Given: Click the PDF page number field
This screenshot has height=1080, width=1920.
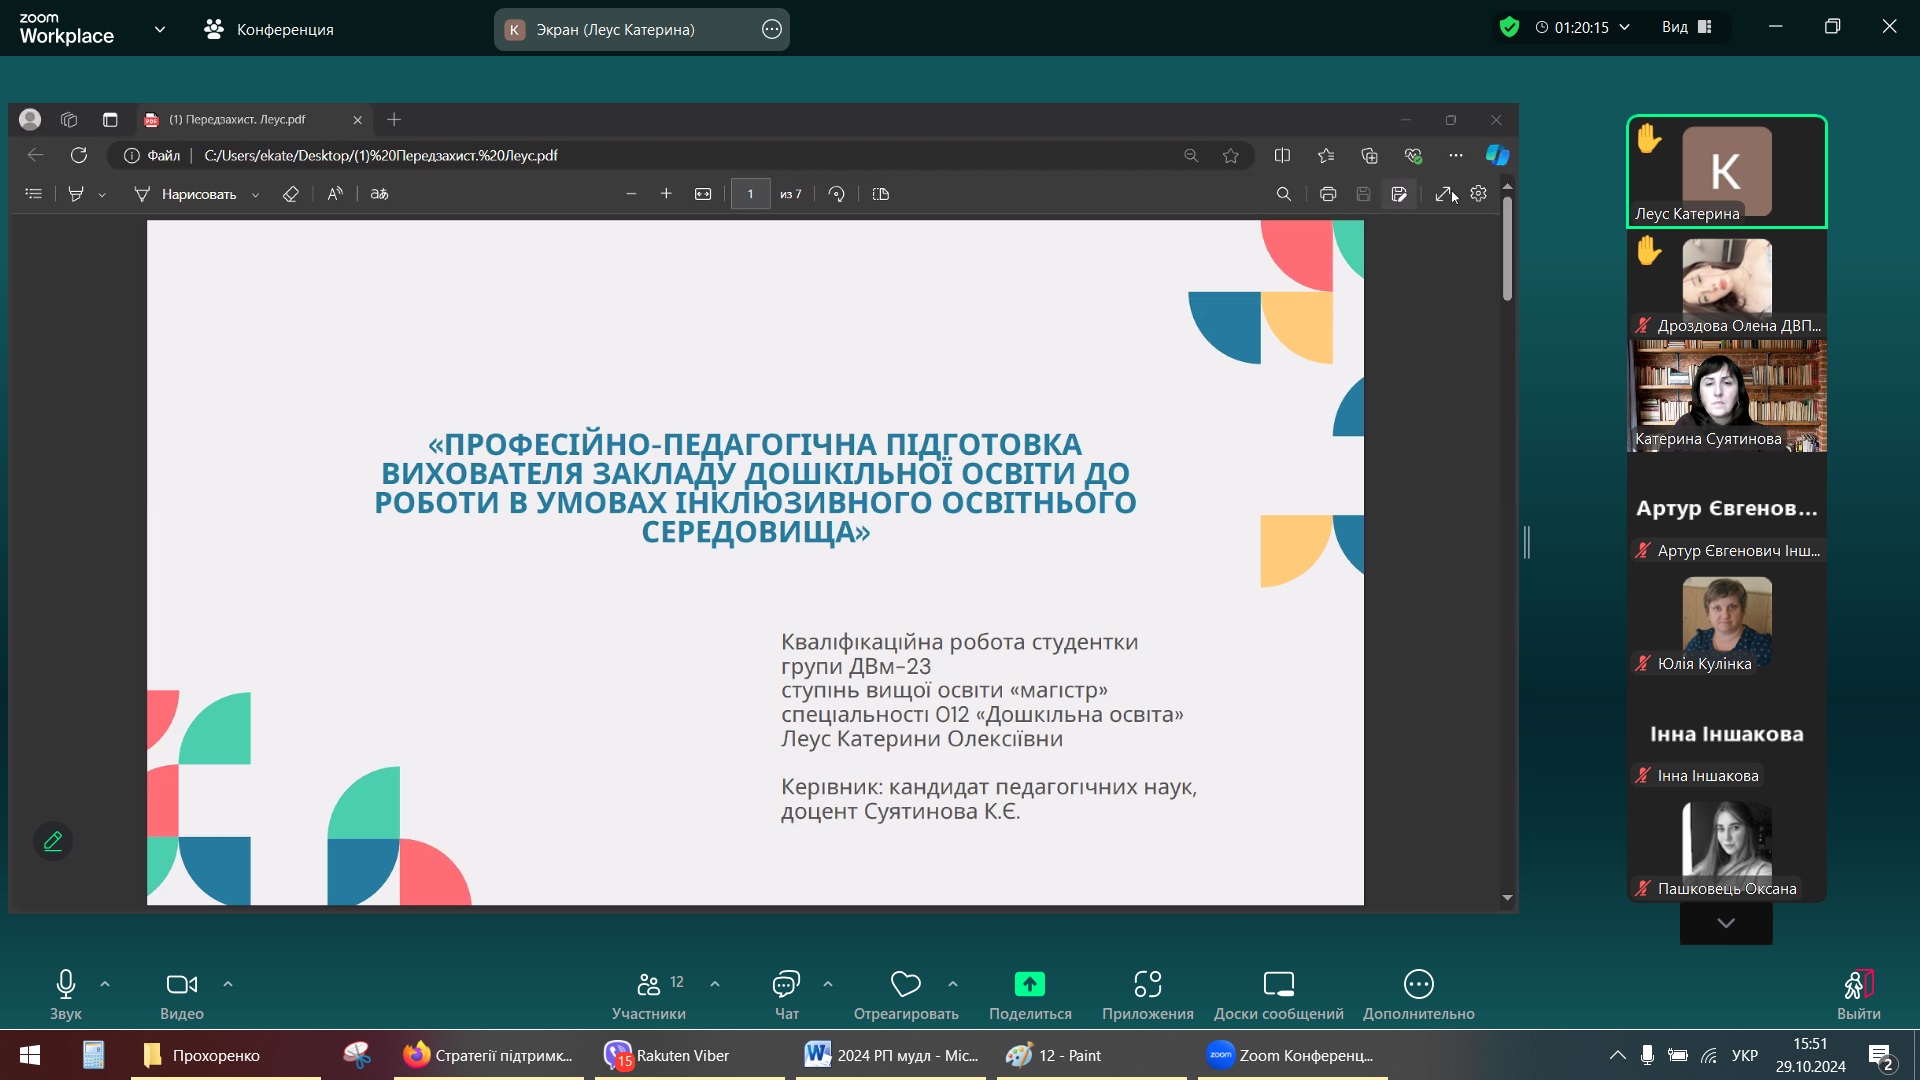Looking at the screenshot, I should pos(750,194).
